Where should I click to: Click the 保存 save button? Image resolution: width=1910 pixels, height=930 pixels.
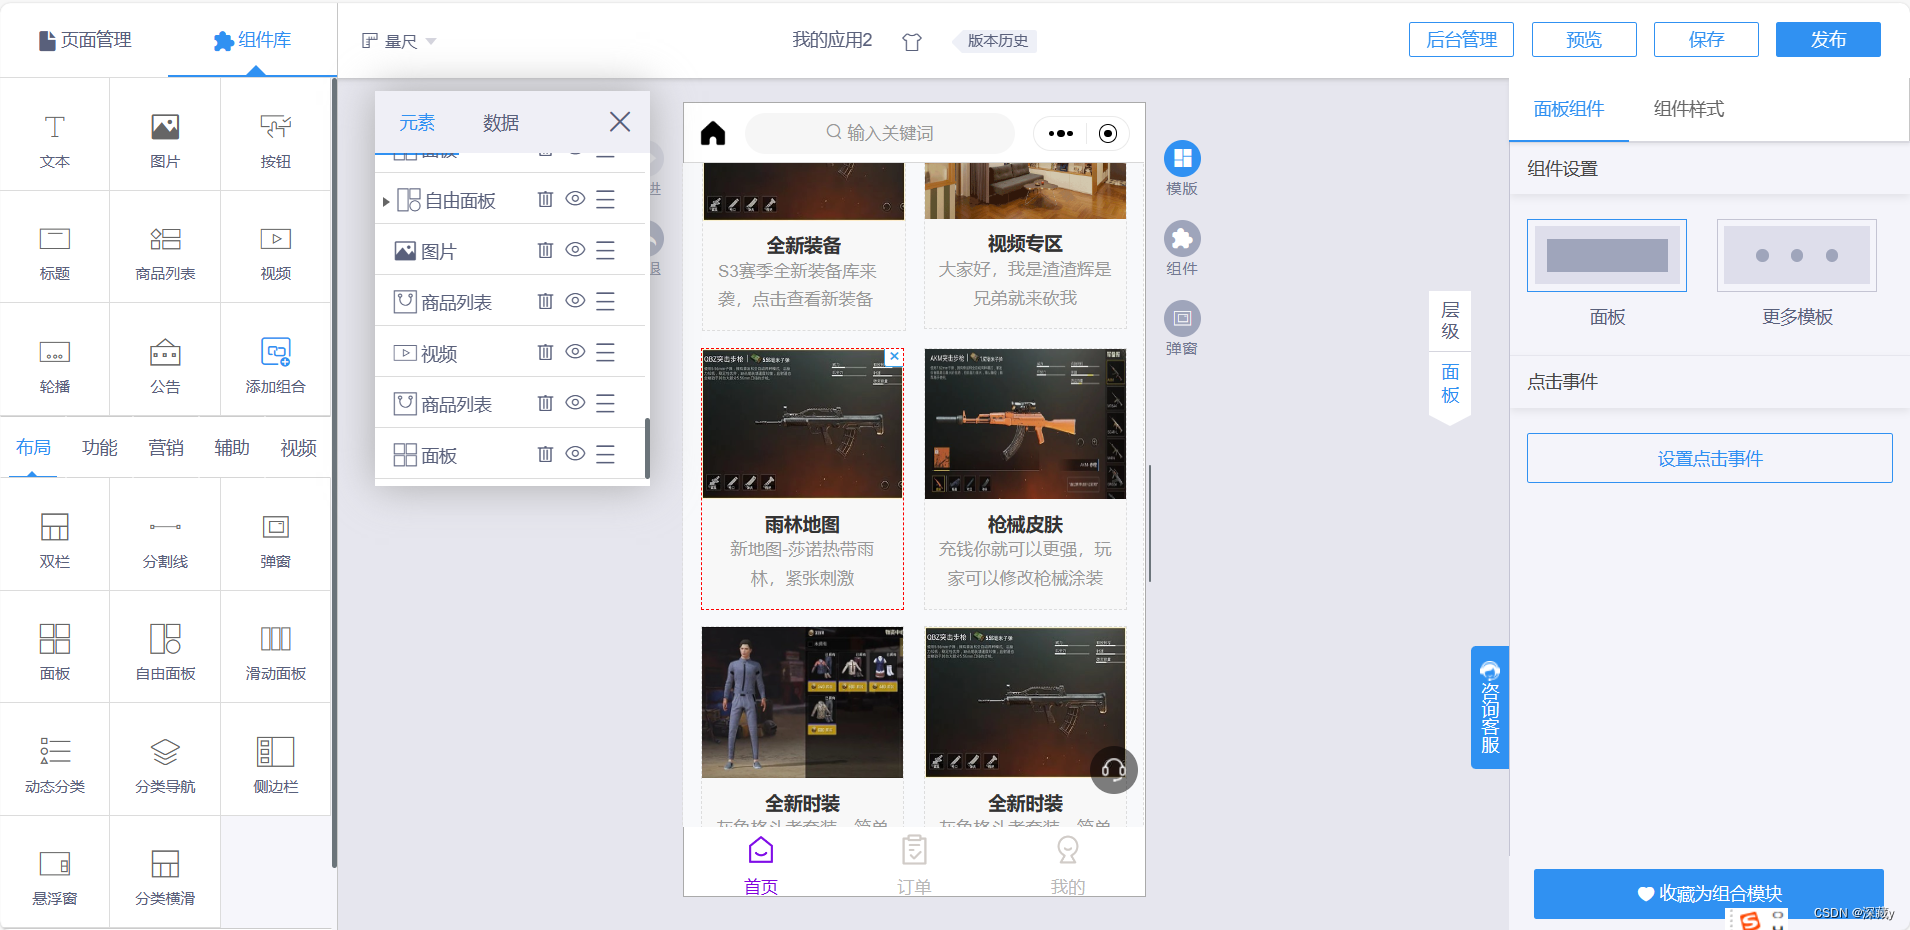(x=1706, y=40)
